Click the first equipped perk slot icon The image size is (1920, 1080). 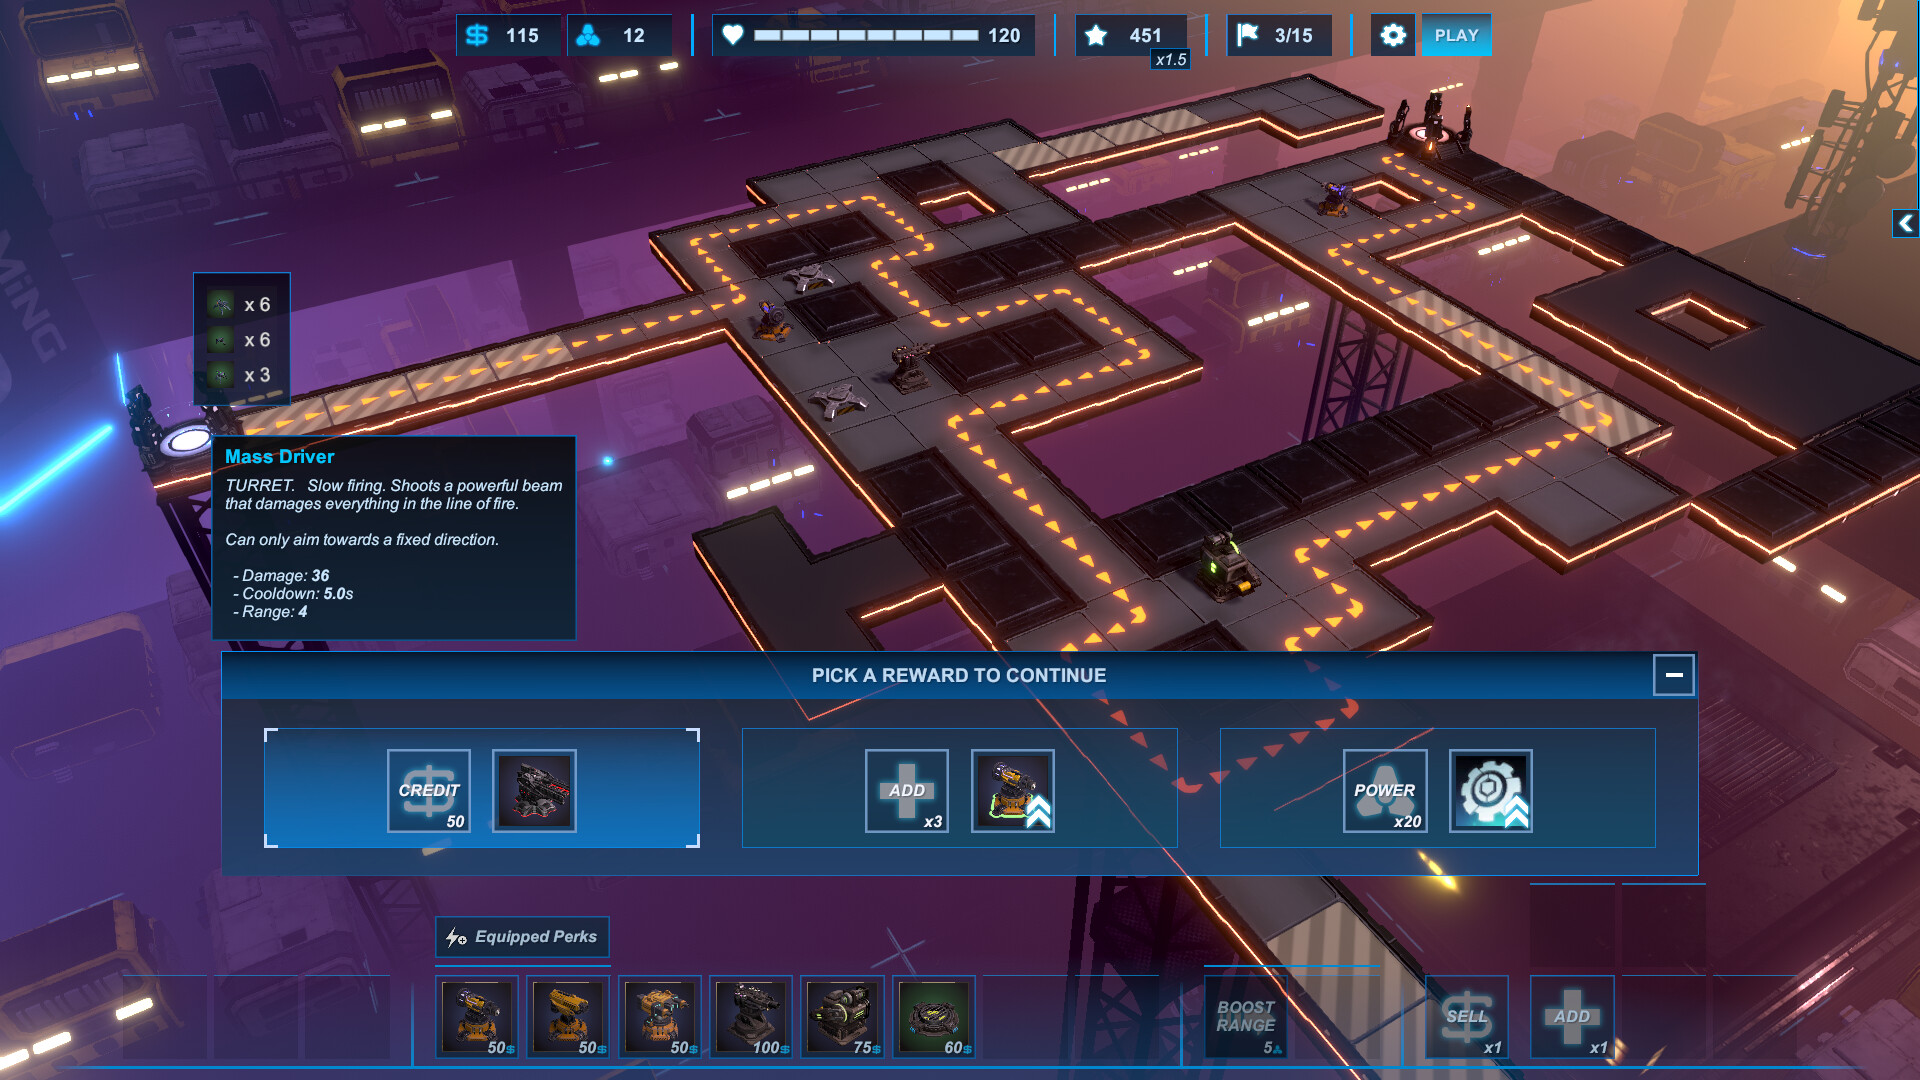[477, 1017]
